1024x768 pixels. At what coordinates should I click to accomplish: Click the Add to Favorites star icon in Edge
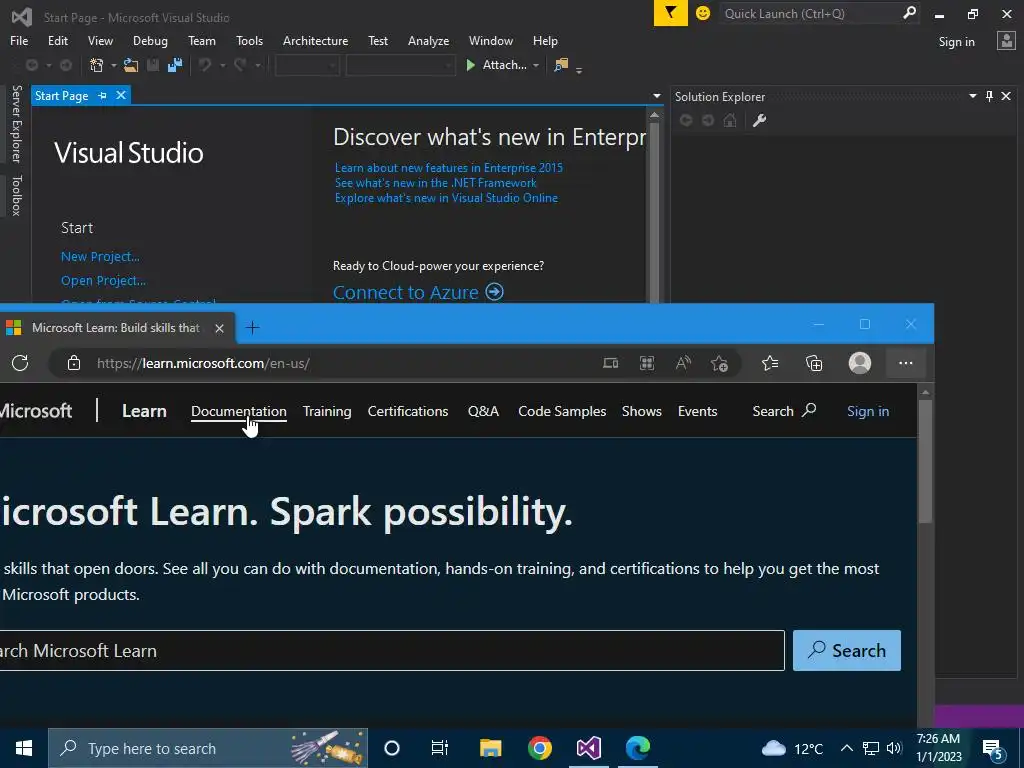(720, 363)
